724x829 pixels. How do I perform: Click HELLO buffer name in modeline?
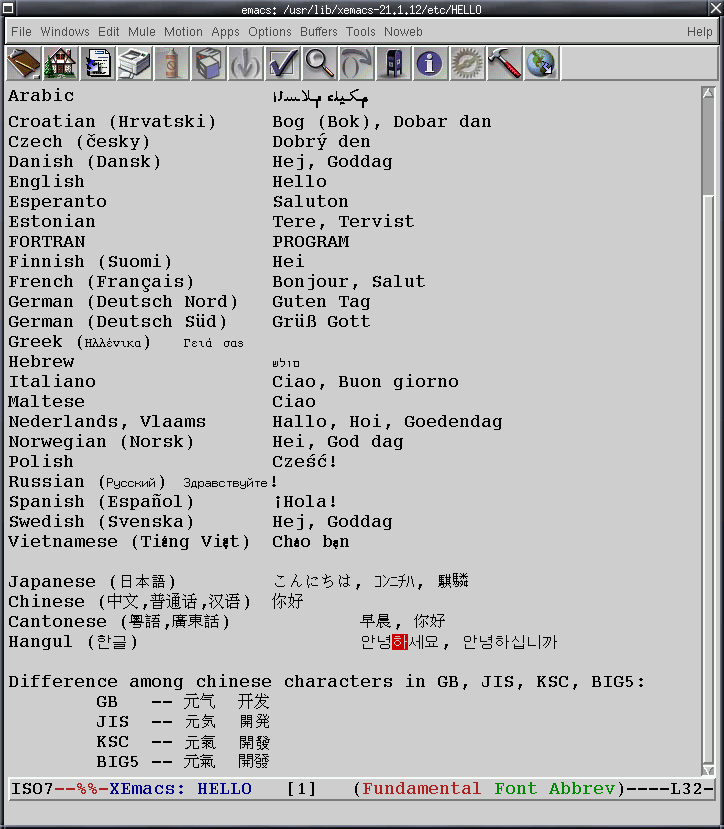224,789
